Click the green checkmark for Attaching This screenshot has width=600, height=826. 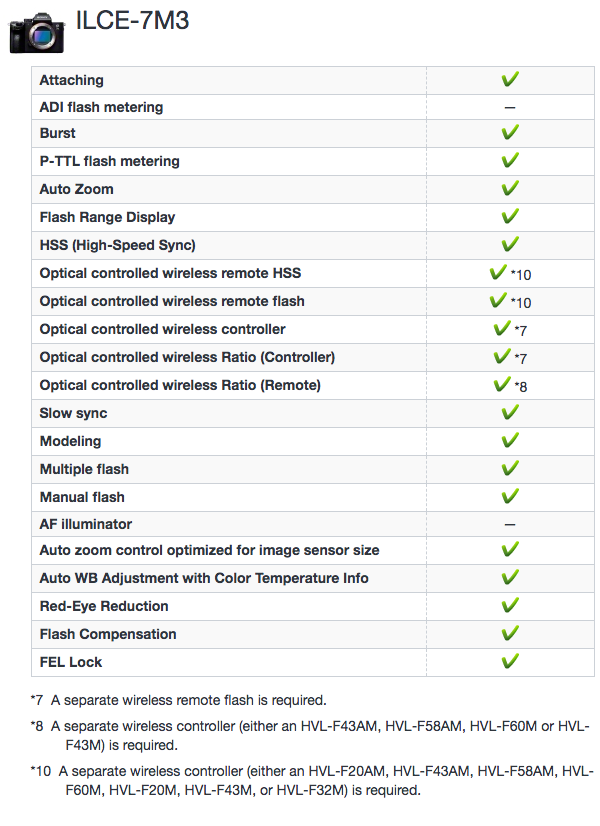510,80
